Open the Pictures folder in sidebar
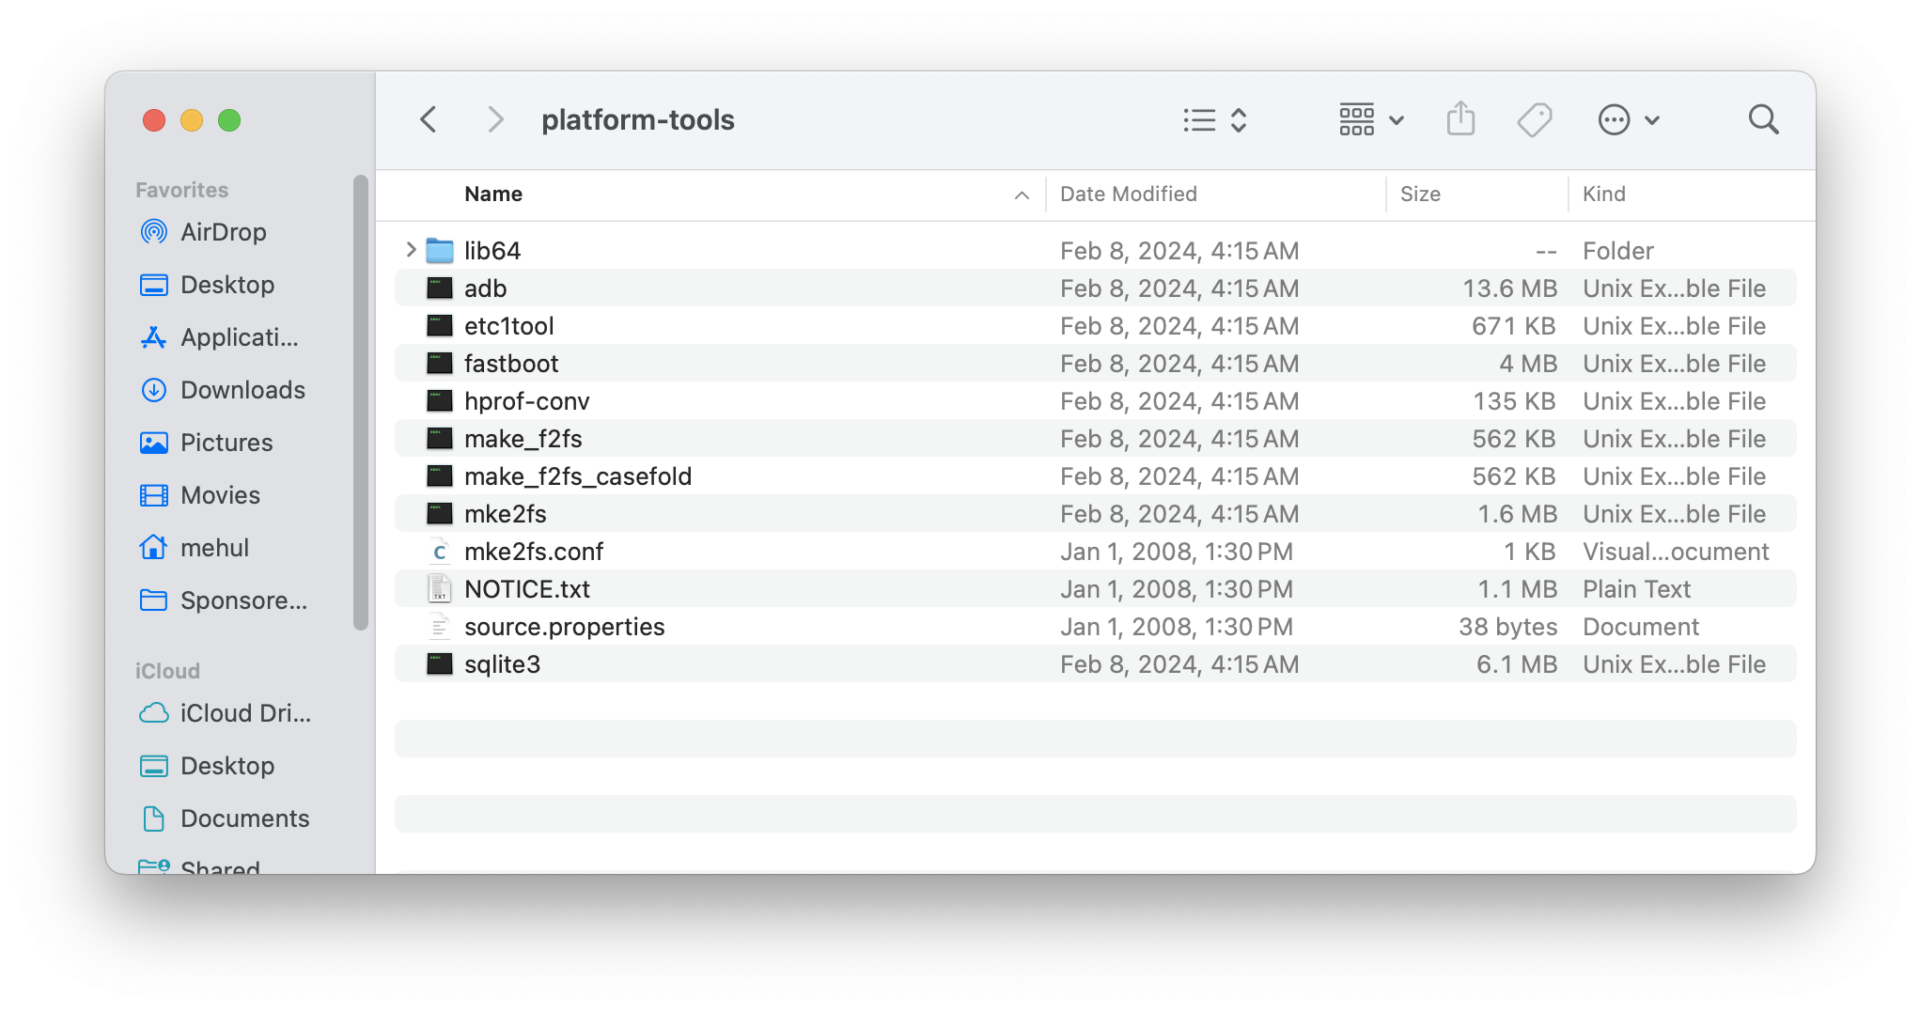The width and height of the screenshot is (1920, 1013). (226, 442)
